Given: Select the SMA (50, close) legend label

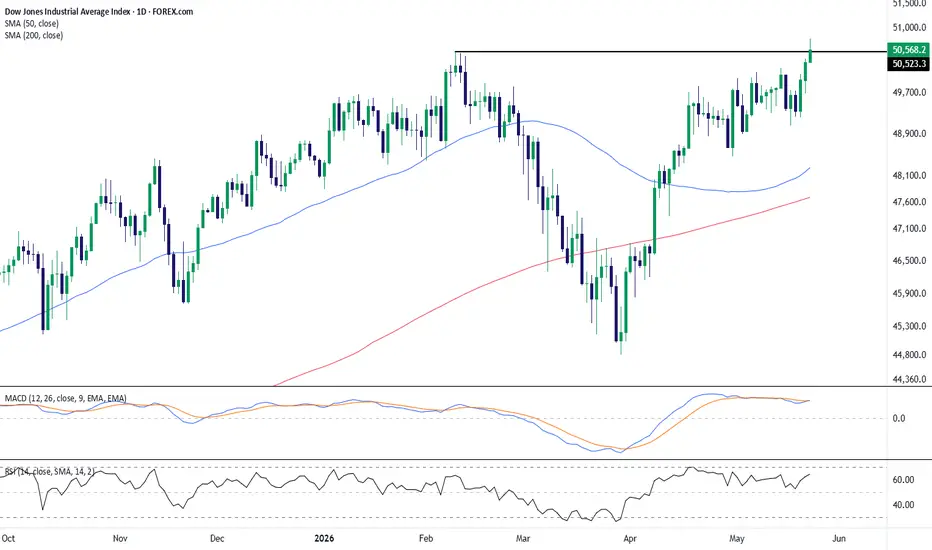Looking at the screenshot, I should (32, 23).
